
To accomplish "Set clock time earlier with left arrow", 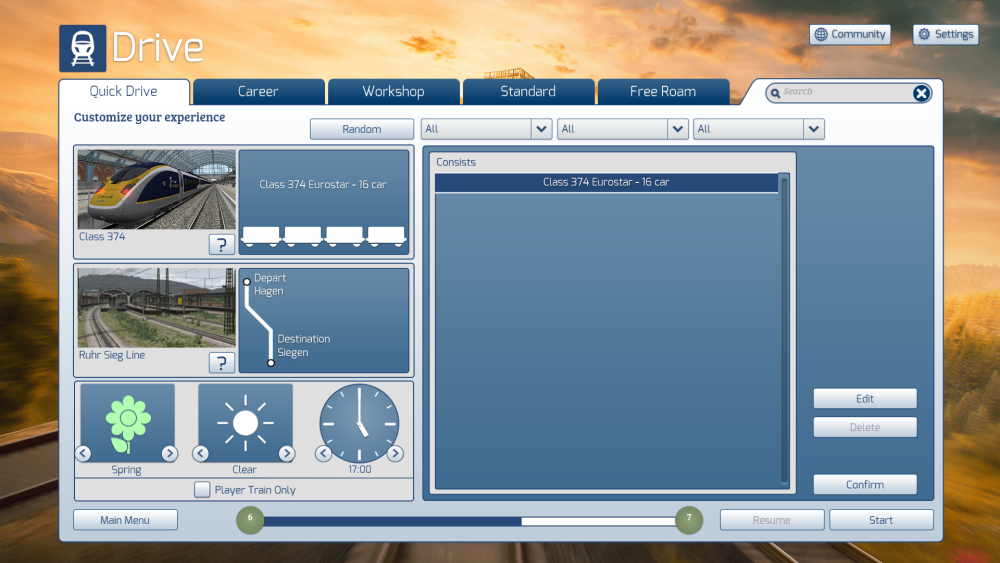I will 323,453.
